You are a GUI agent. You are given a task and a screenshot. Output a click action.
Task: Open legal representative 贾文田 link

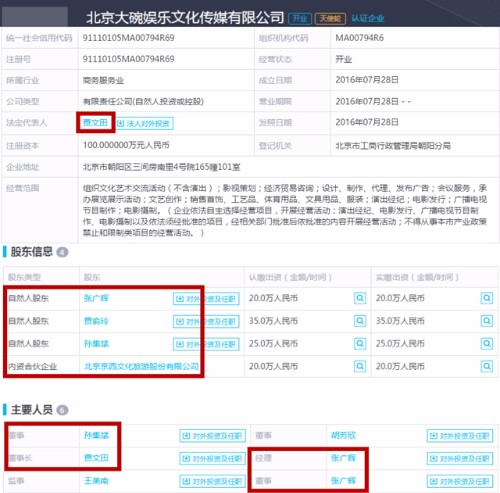[x=95, y=123]
